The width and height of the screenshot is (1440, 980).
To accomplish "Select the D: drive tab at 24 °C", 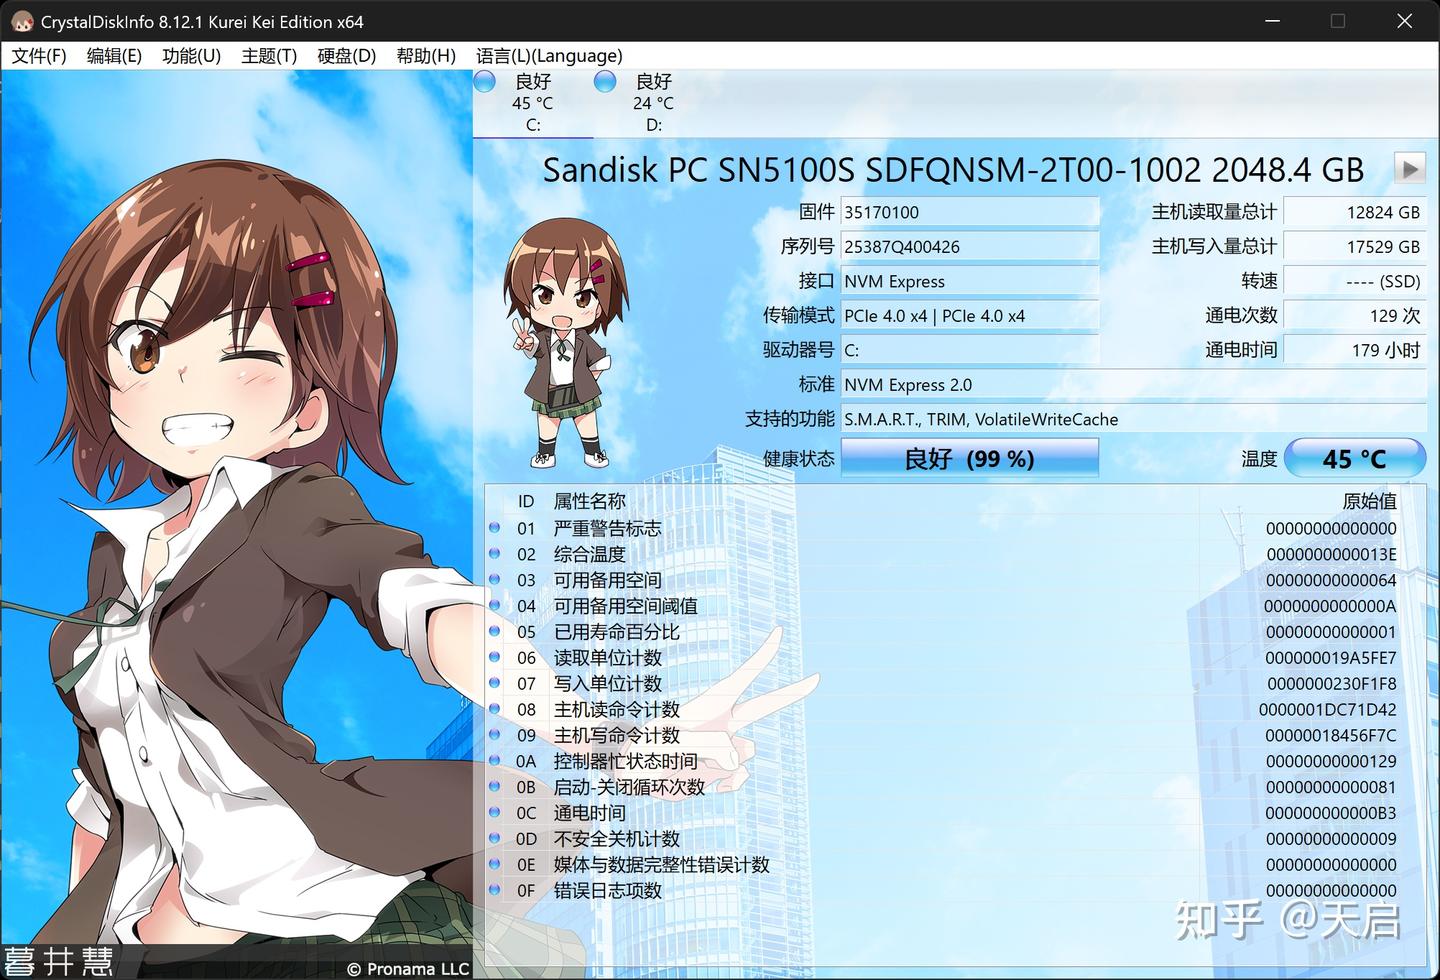I will [x=653, y=103].
